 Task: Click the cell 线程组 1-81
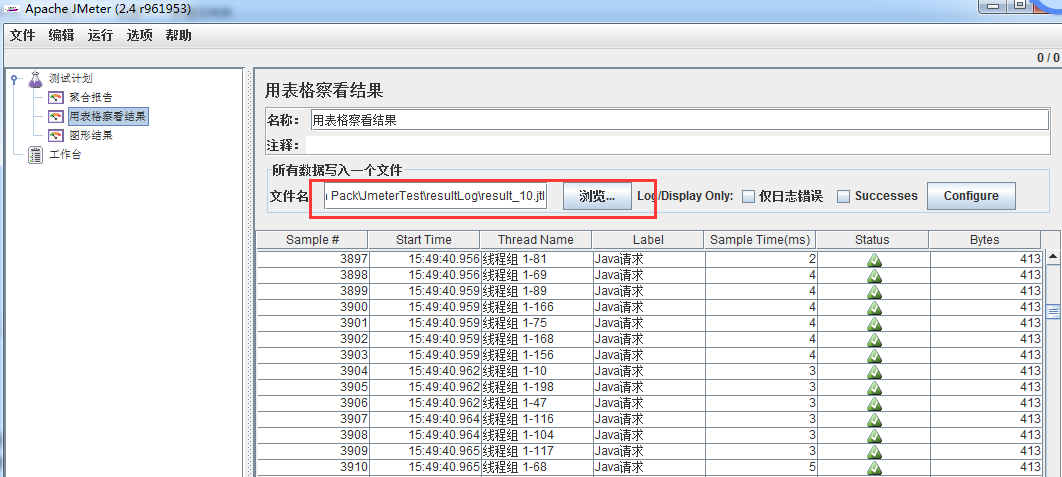pos(536,259)
